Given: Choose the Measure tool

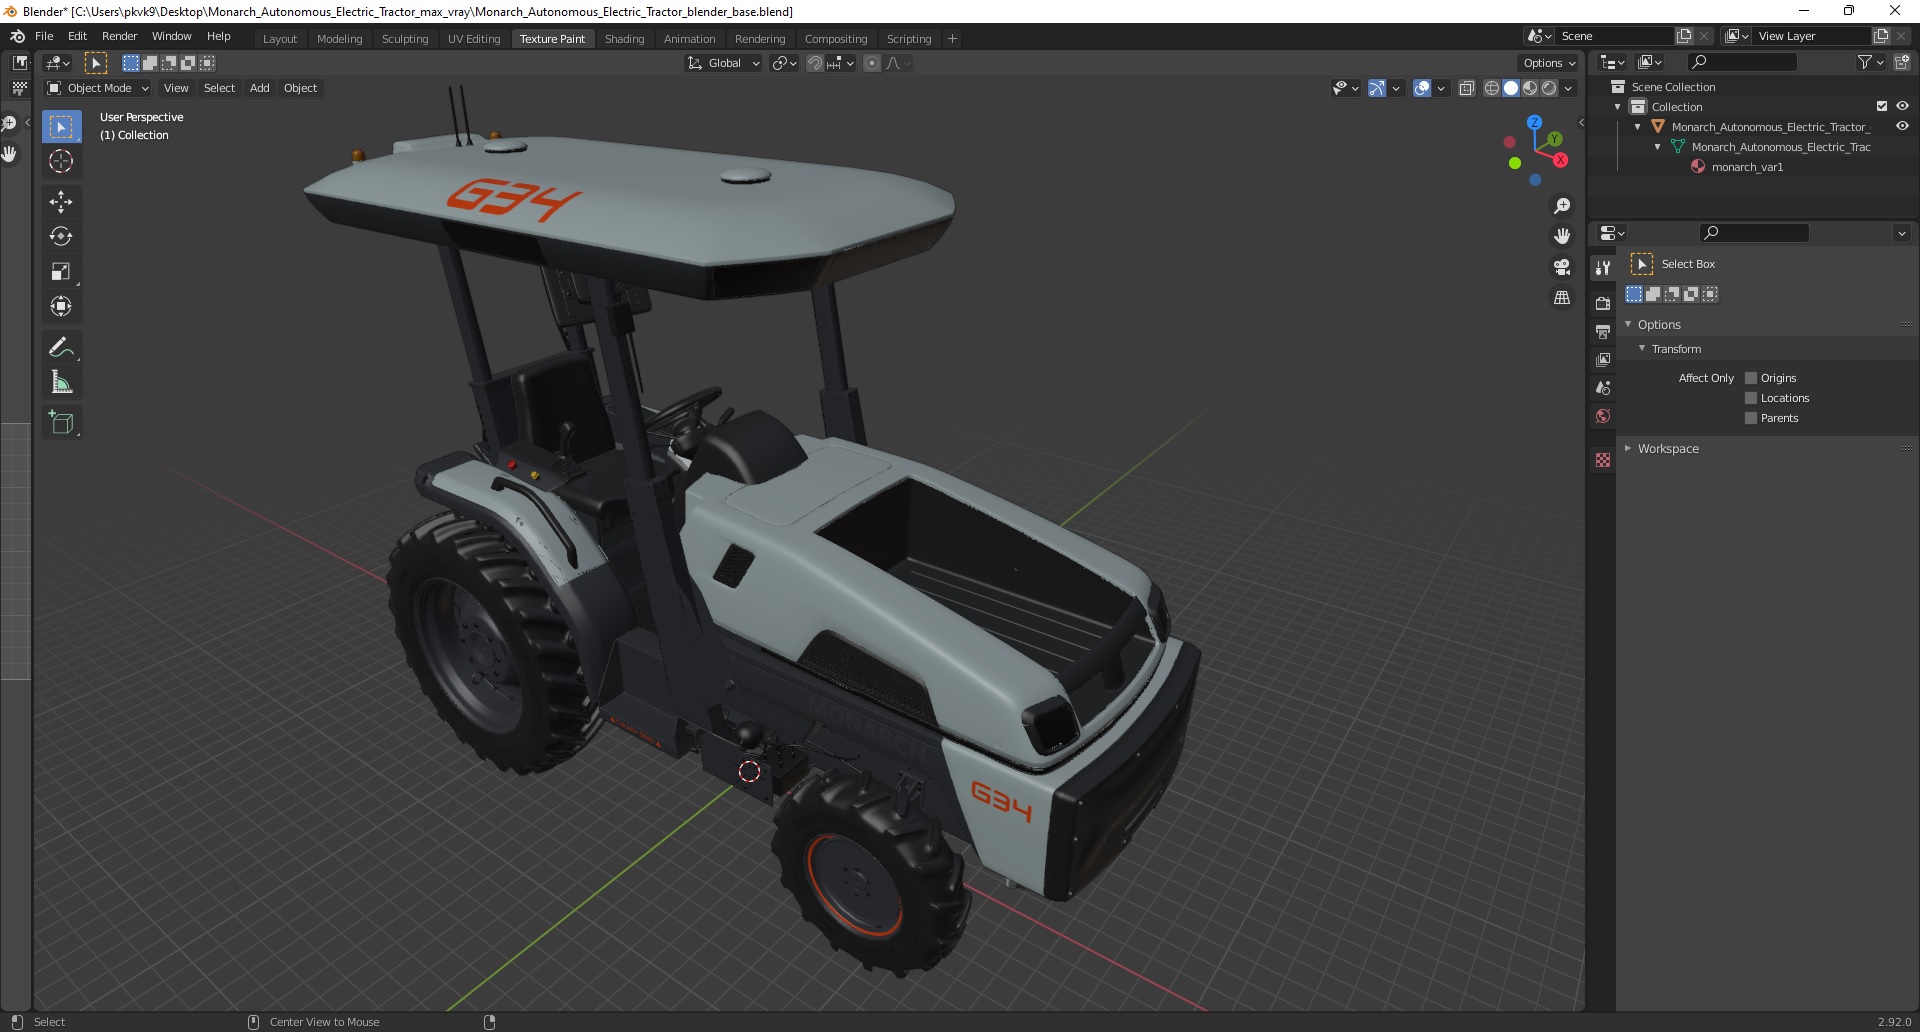Looking at the screenshot, I should click(61, 382).
